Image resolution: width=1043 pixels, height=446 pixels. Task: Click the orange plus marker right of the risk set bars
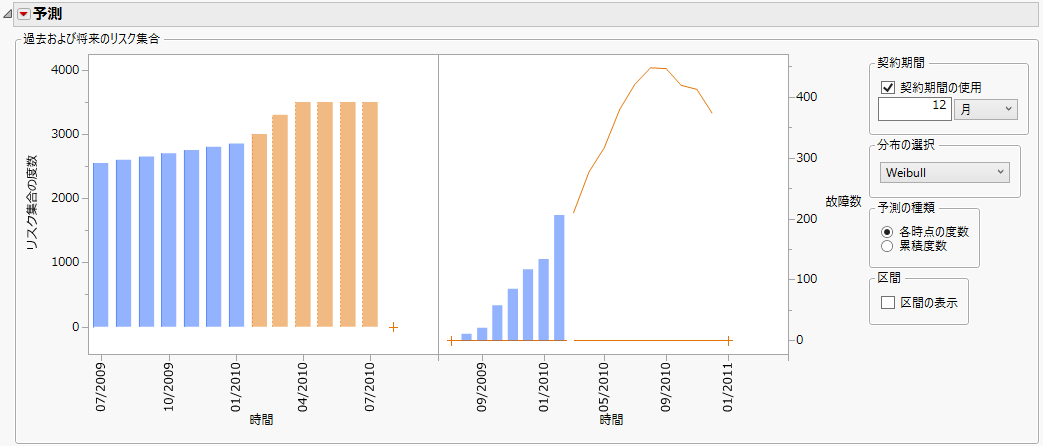click(393, 327)
